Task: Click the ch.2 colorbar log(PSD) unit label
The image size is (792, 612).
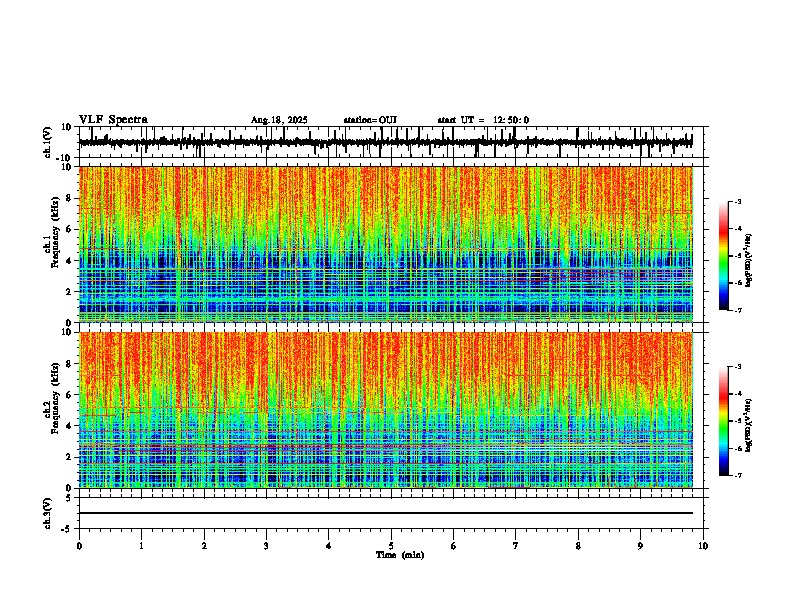Action: (749, 425)
